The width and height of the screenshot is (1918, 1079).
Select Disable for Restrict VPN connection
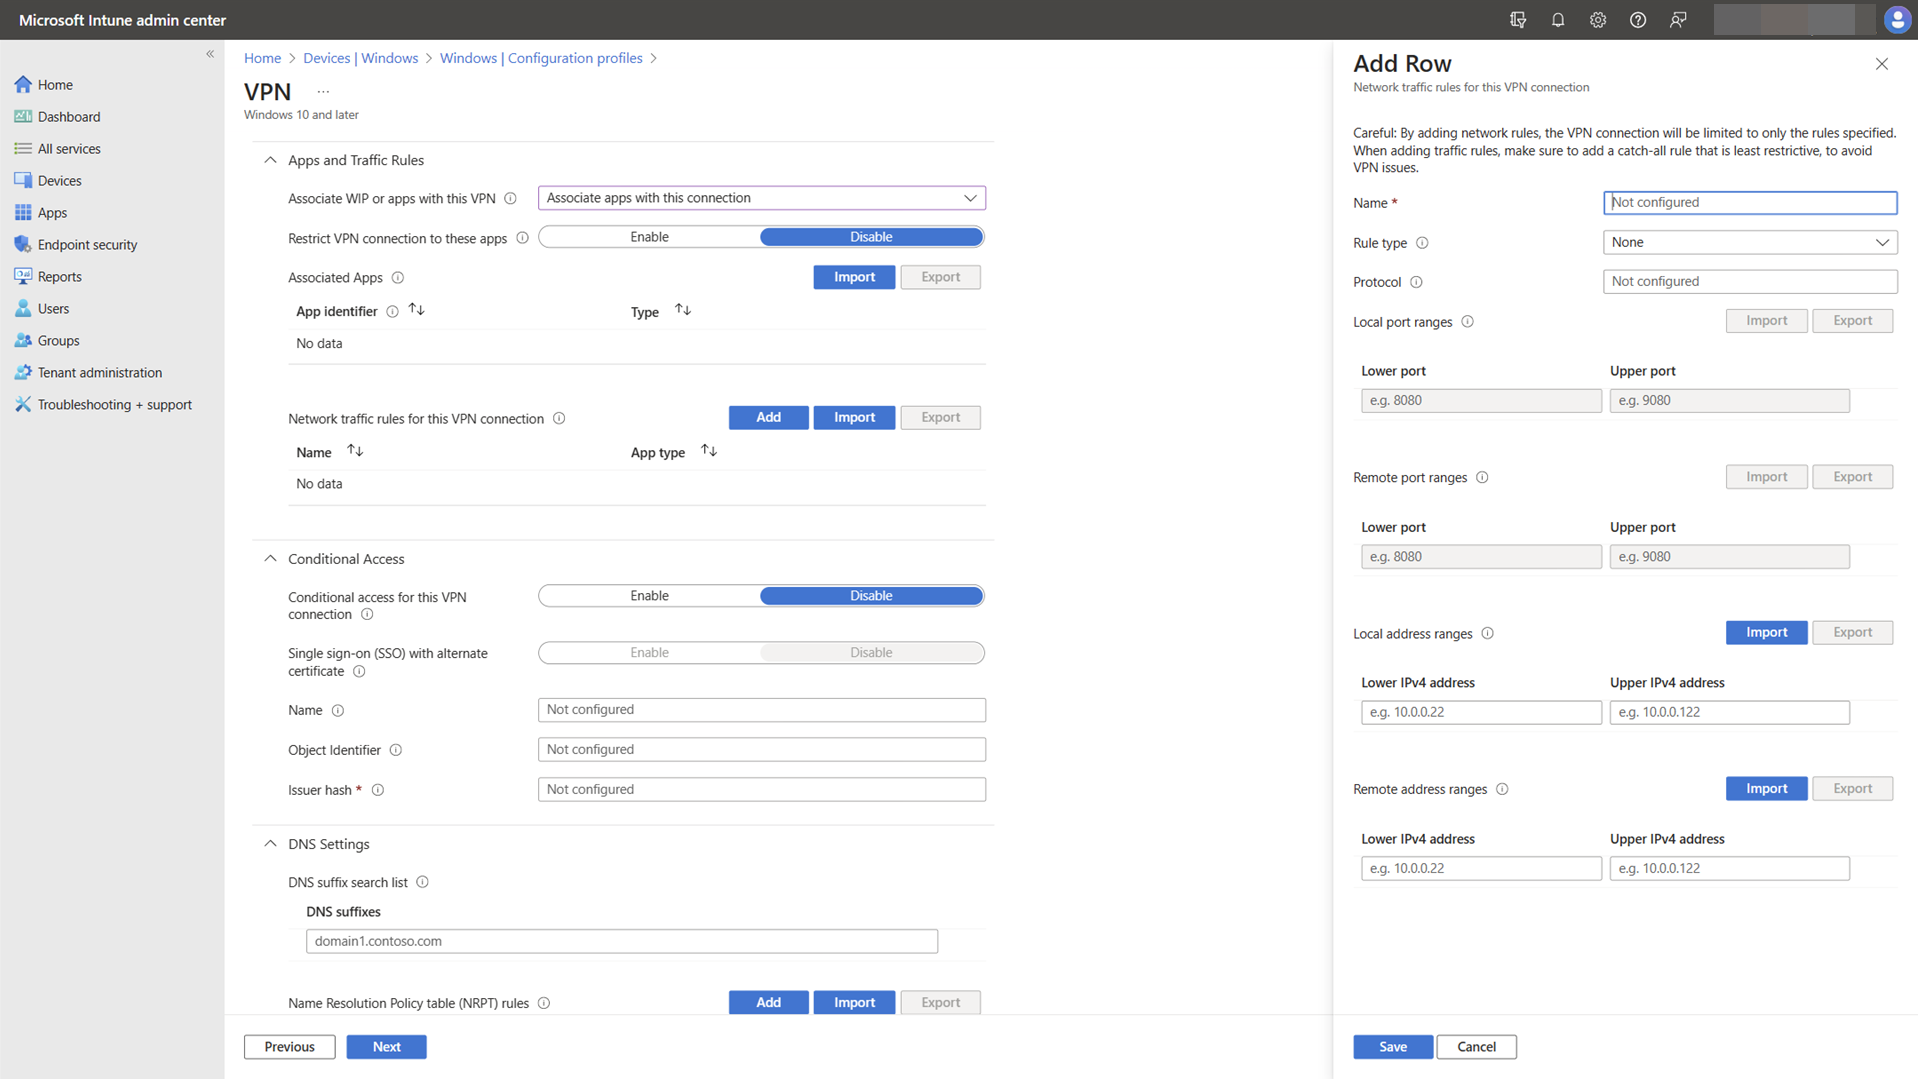click(870, 237)
